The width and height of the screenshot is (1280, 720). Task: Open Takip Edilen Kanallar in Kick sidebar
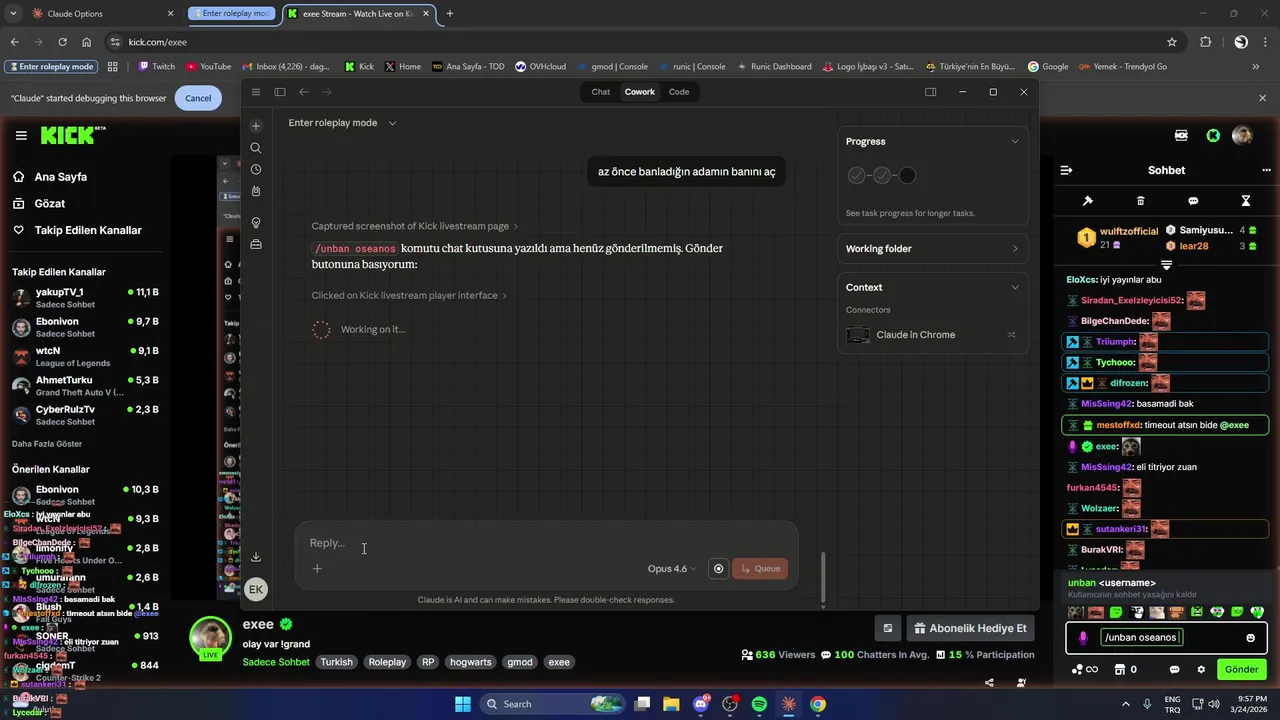(x=88, y=230)
